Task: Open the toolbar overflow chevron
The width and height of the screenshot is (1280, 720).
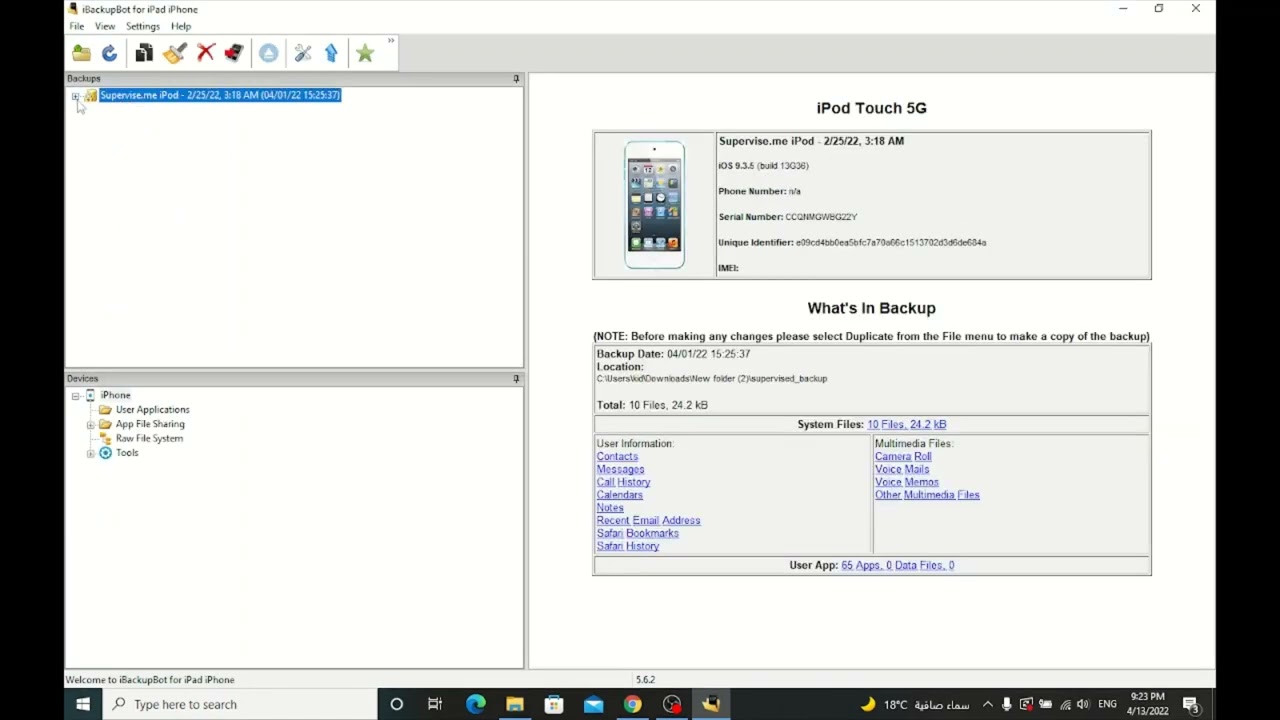Action: point(391,41)
